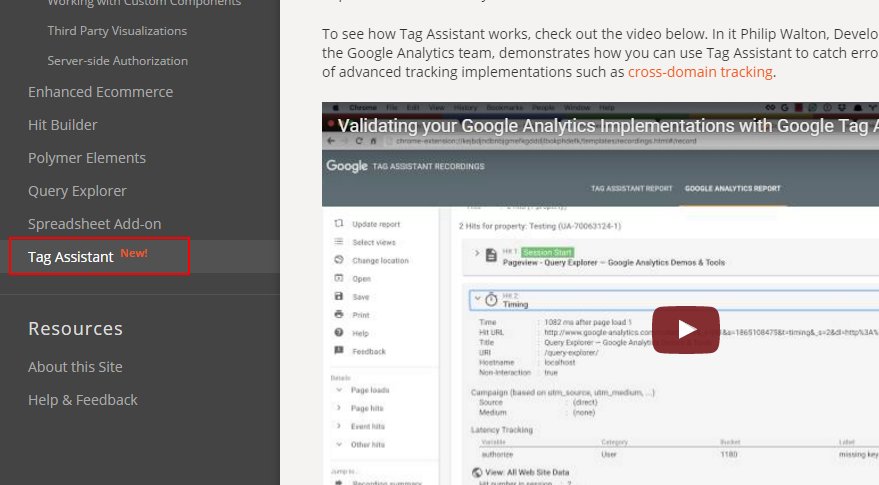Follow the cross-domain tracking link
The width and height of the screenshot is (879, 485).
[x=700, y=72]
